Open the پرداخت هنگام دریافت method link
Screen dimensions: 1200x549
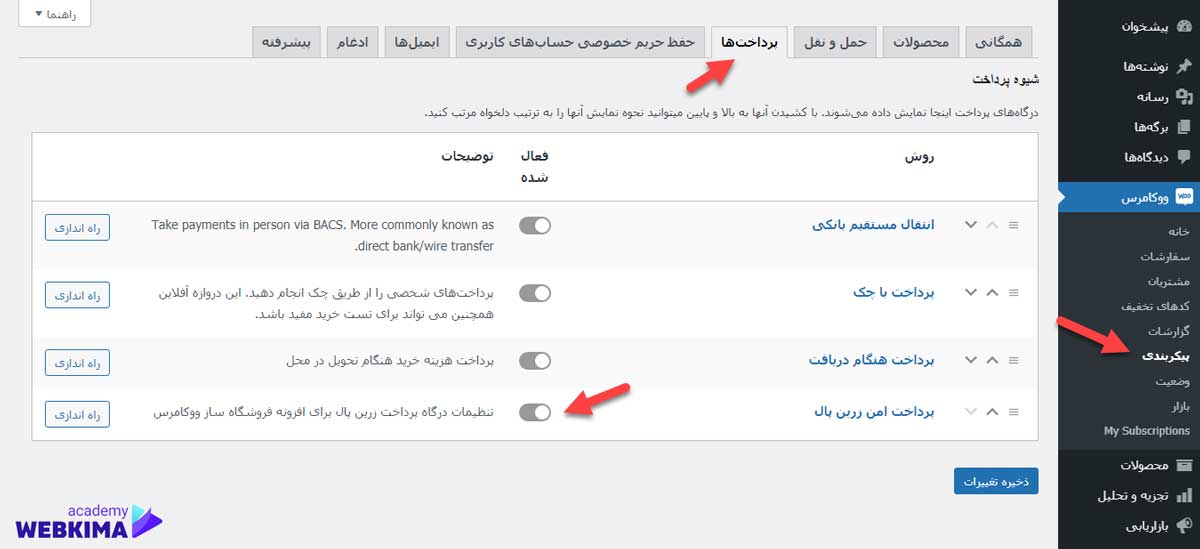pyautogui.click(x=871, y=360)
